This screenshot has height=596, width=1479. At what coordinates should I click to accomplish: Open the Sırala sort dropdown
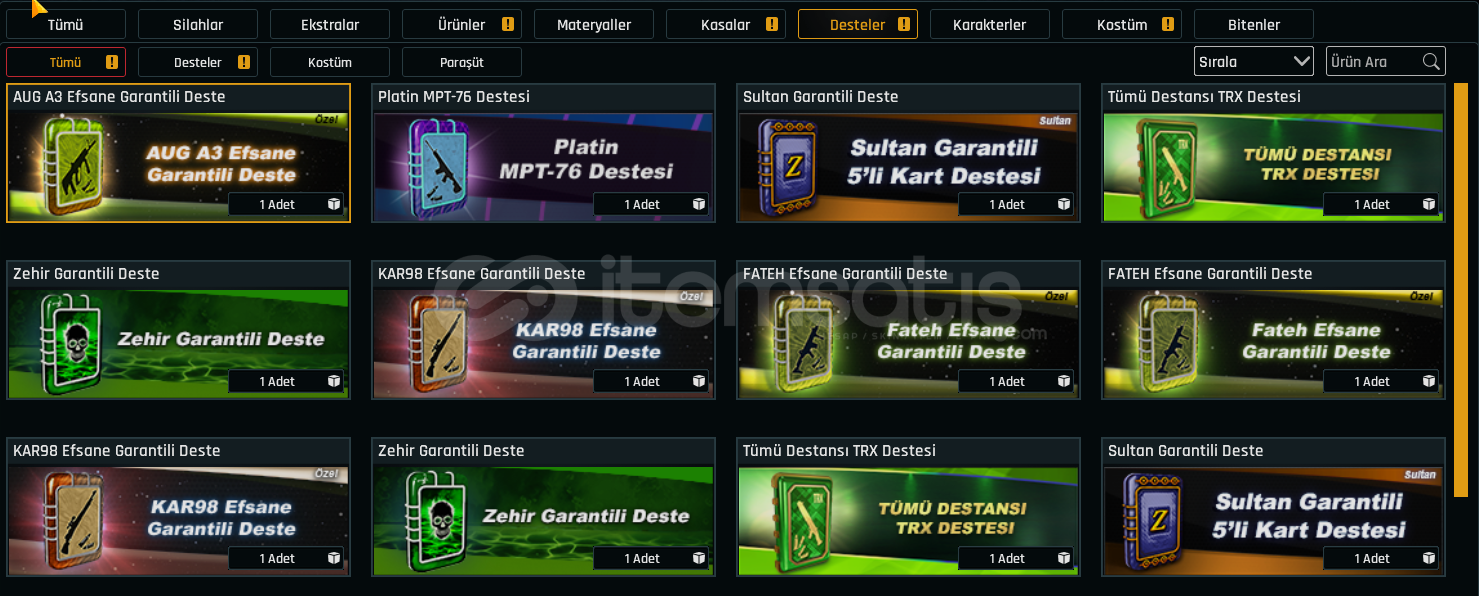pyautogui.click(x=1254, y=61)
